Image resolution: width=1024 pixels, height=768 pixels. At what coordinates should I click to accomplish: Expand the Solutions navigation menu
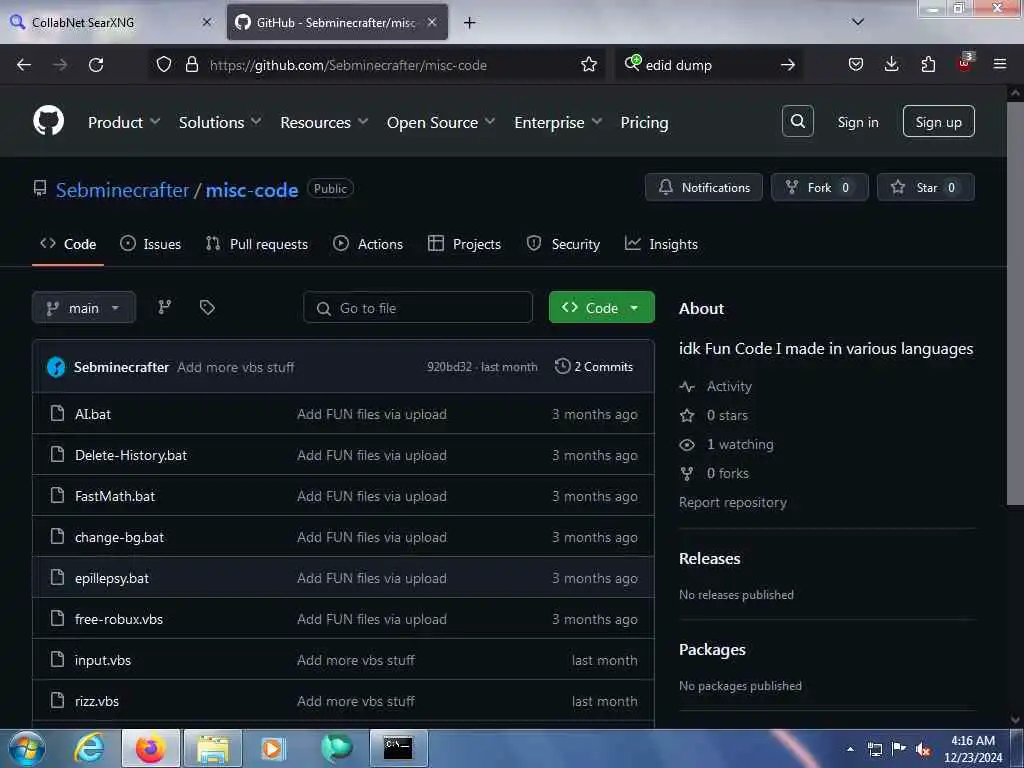click(220, 122)
